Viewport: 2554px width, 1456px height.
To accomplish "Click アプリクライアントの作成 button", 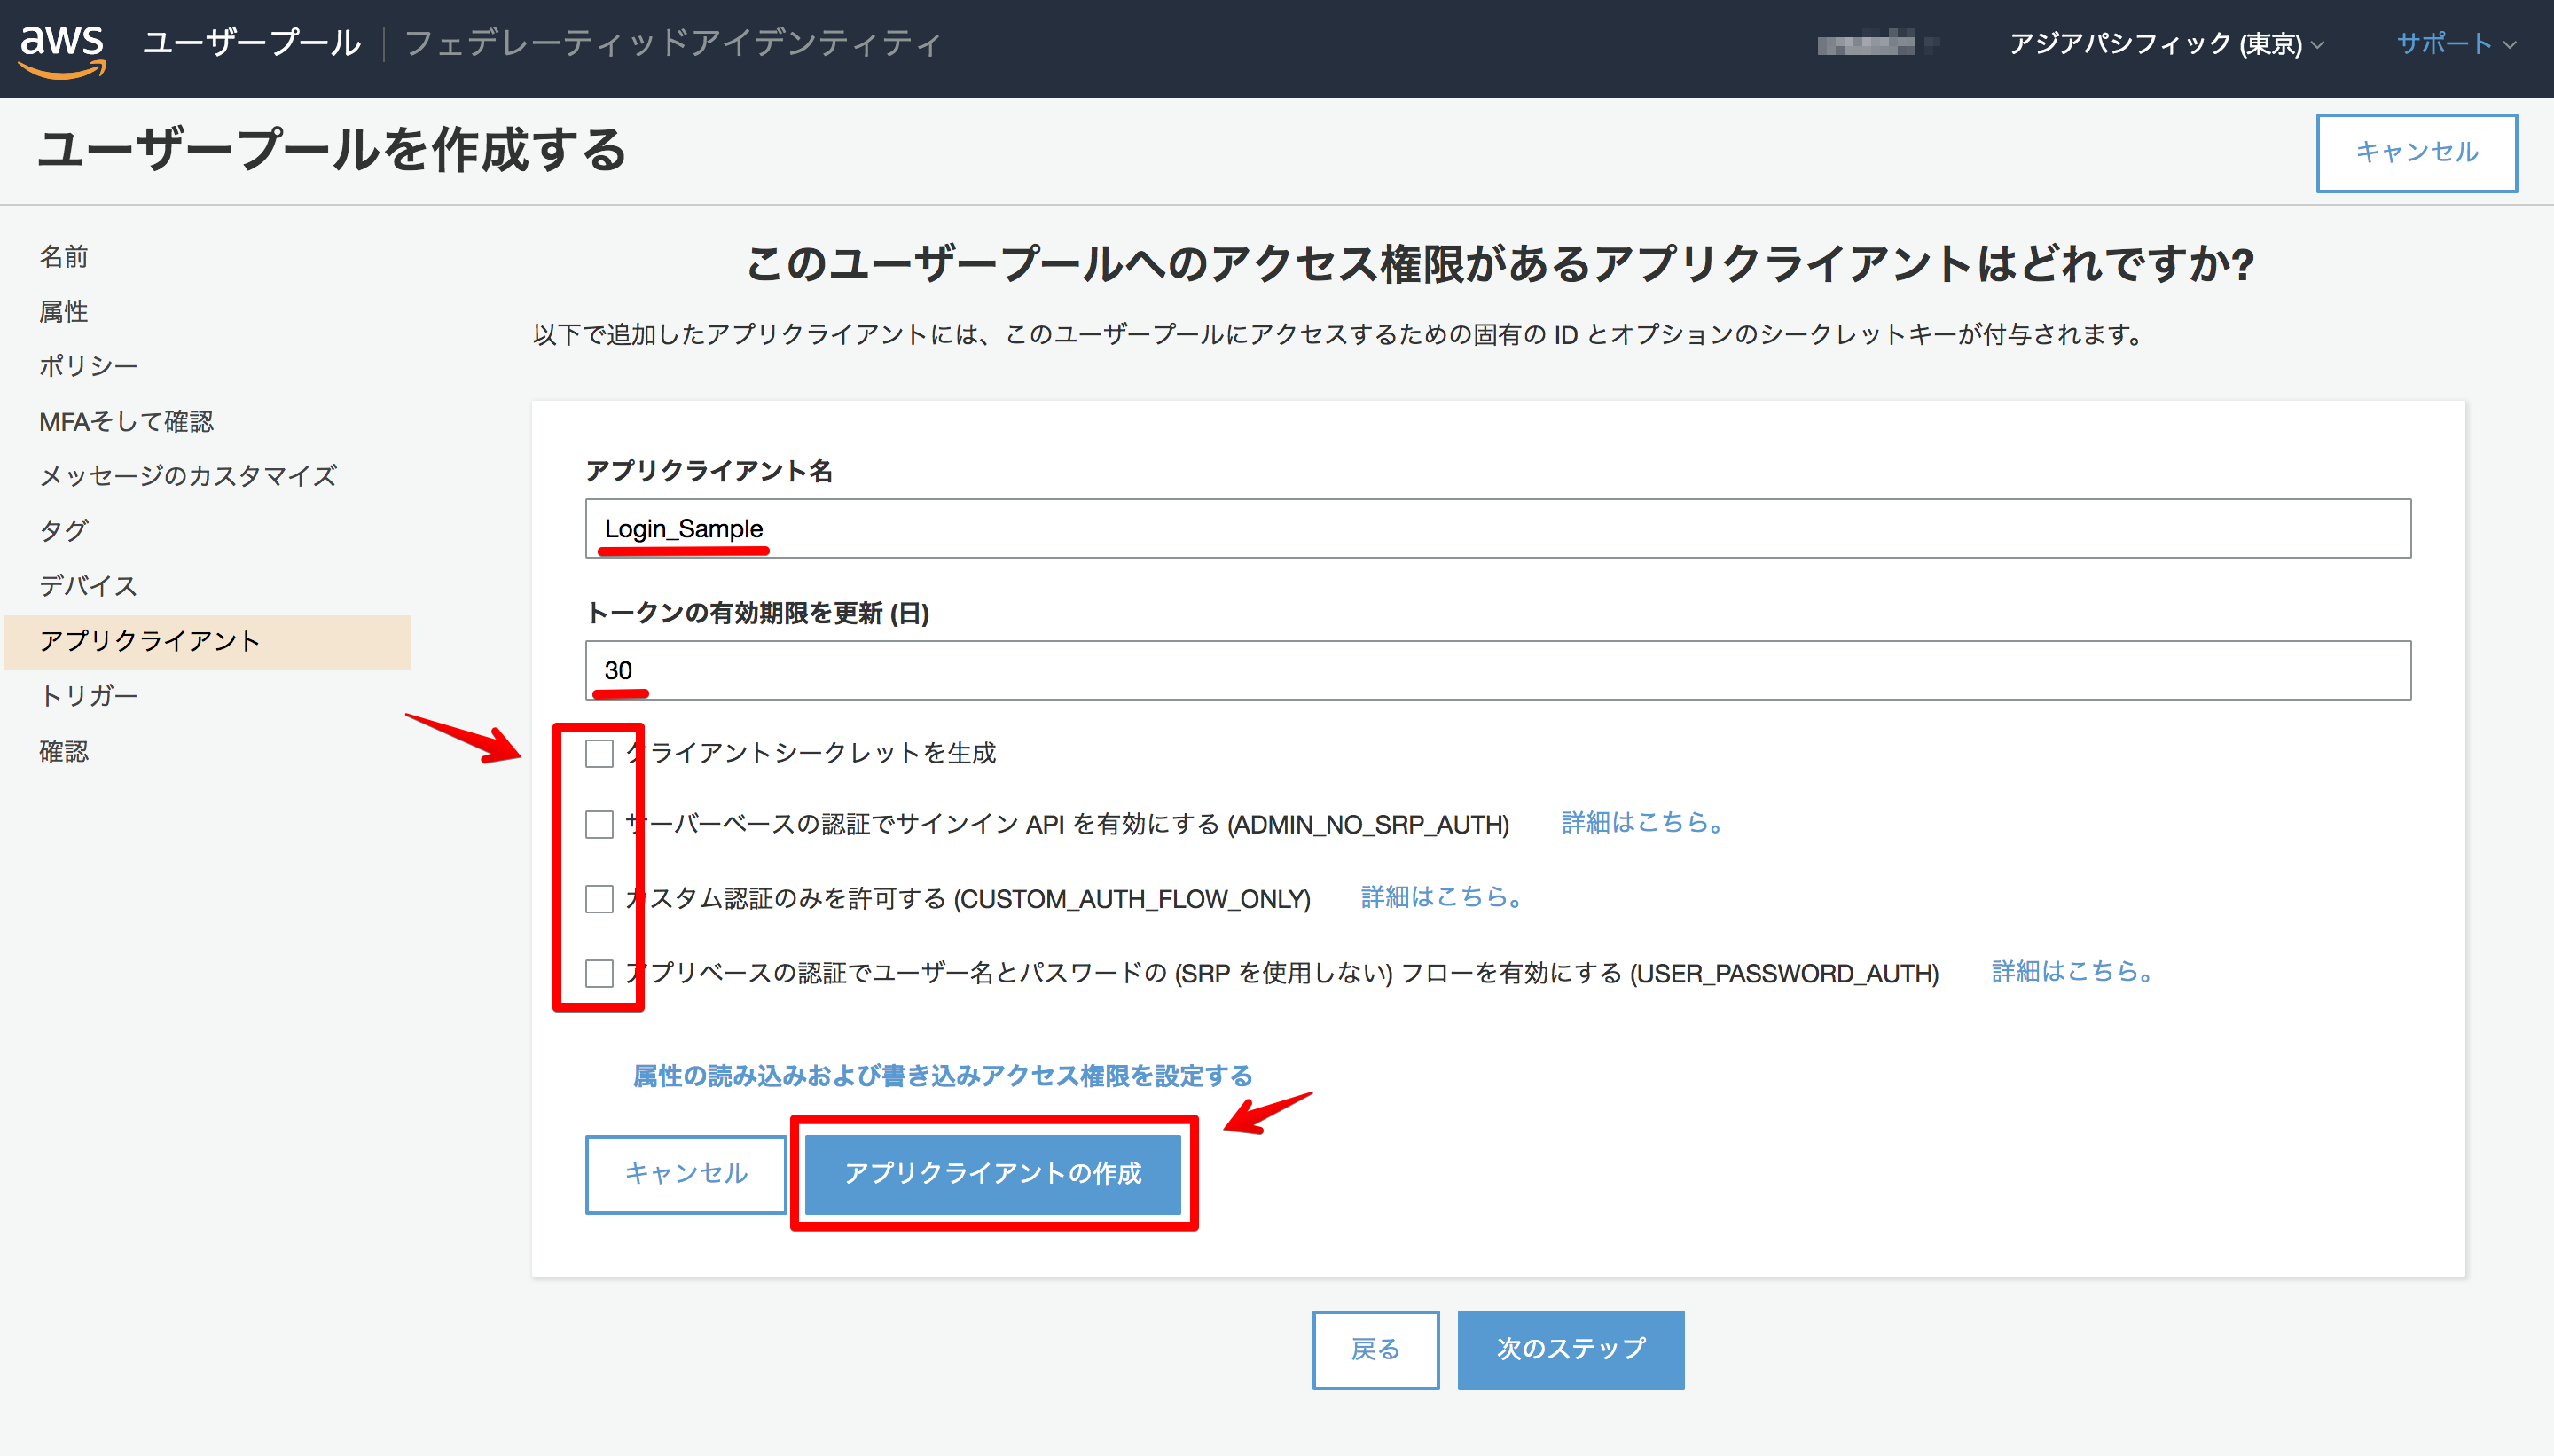I will coord(993,1174).
